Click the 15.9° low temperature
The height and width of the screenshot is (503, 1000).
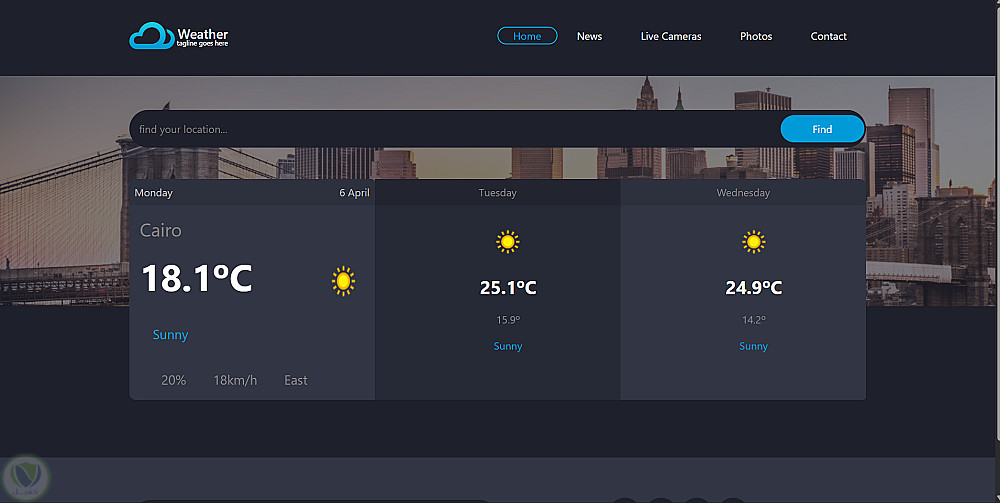(508, 320)
